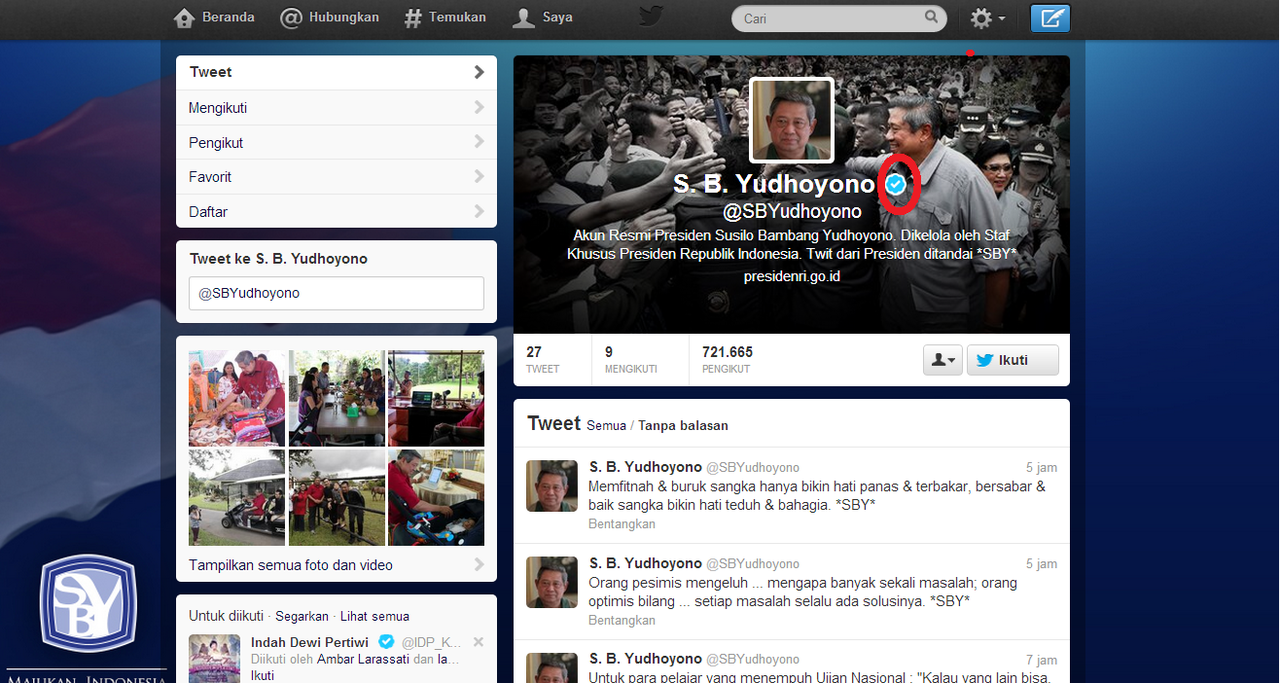
Task: Click the chevron beside Favorit
Action: [x=479, y=177]
